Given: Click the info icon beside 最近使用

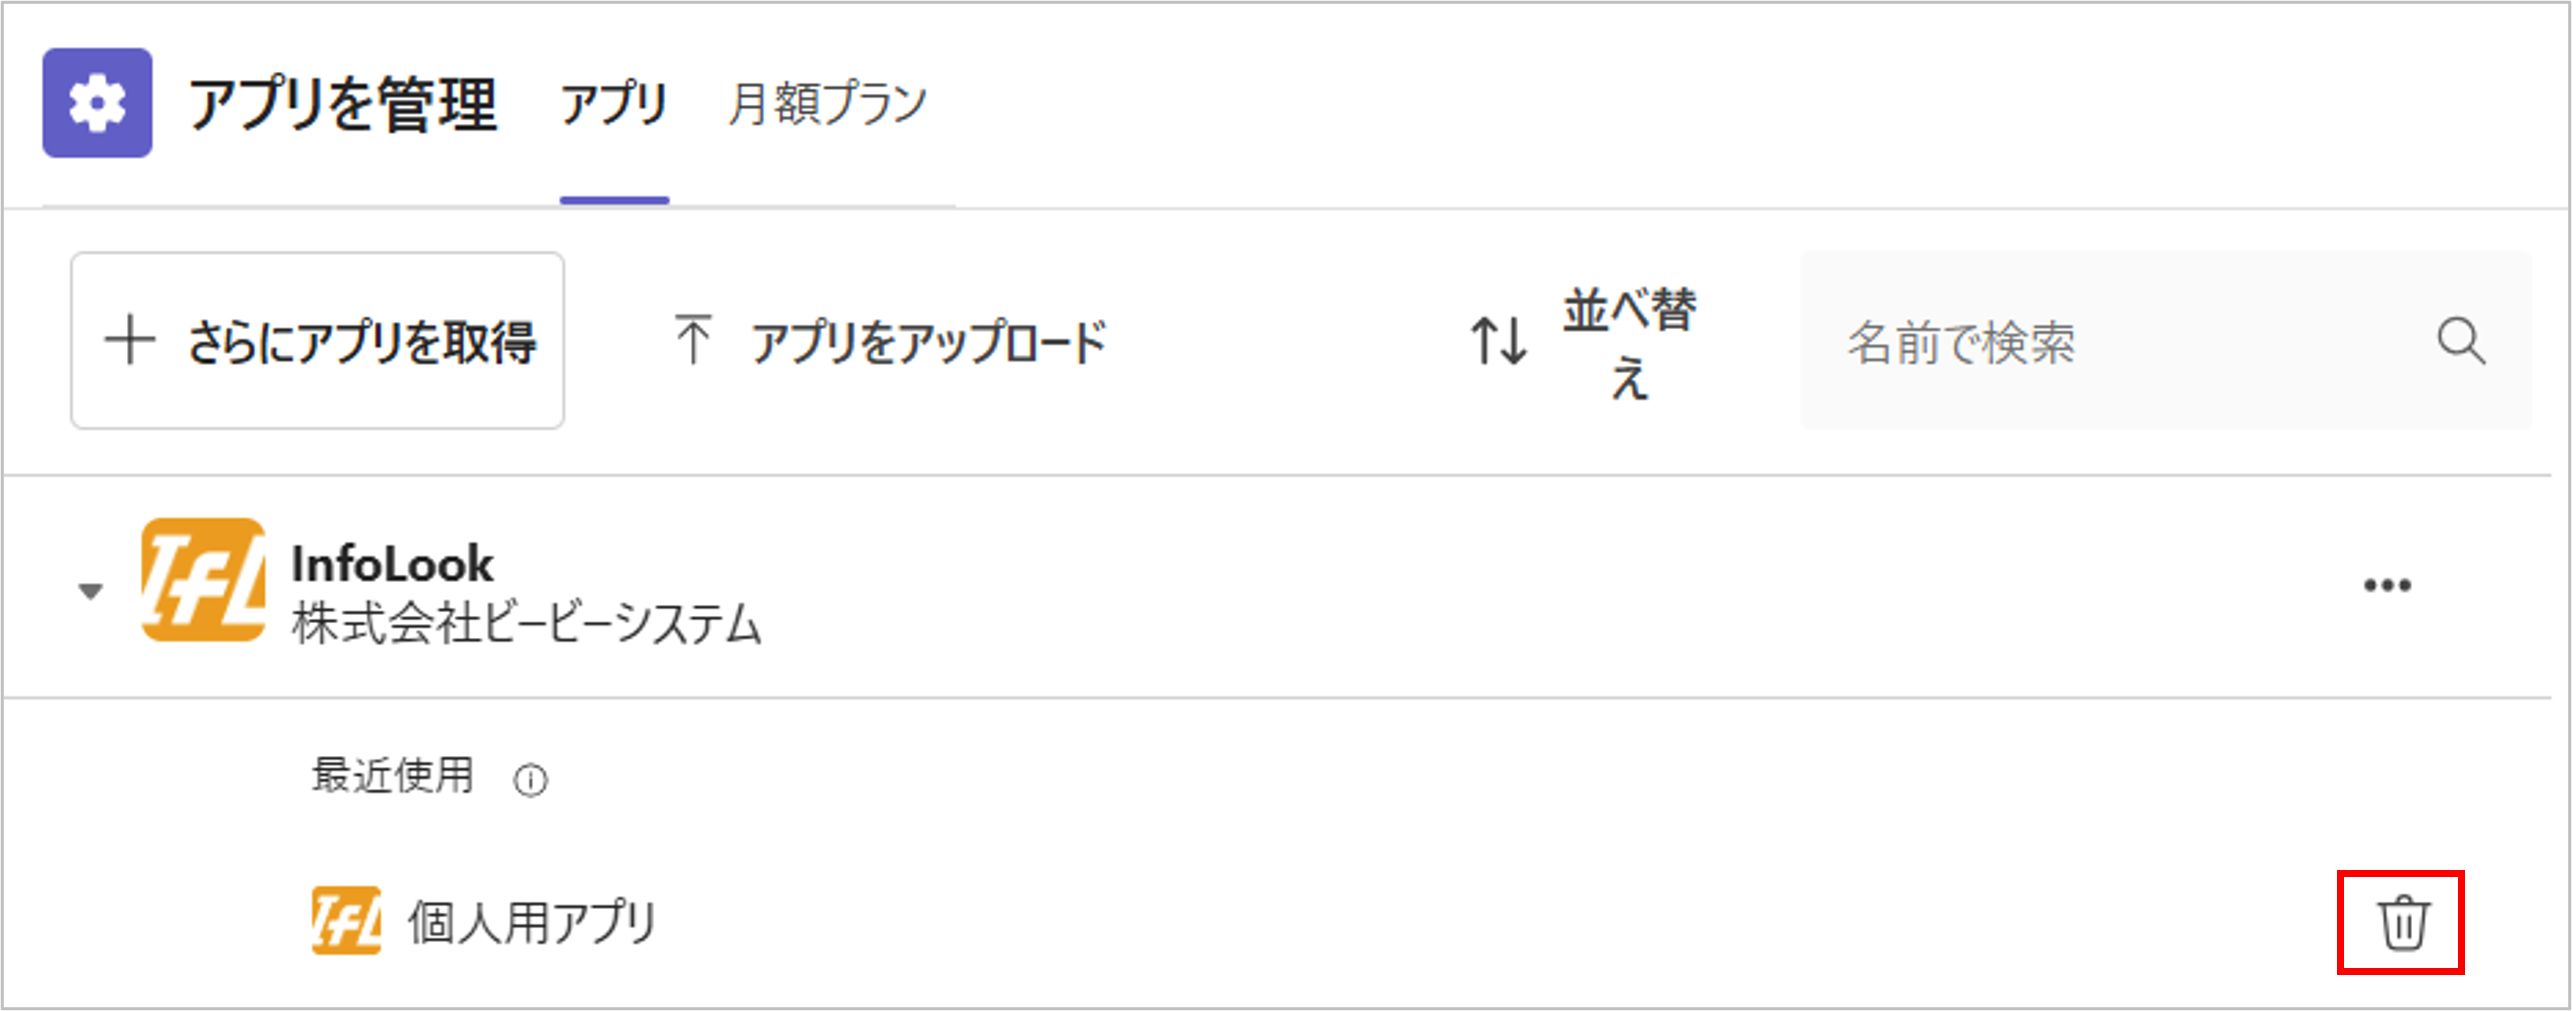Looking at the screenshot, I should tap(530, 780).
